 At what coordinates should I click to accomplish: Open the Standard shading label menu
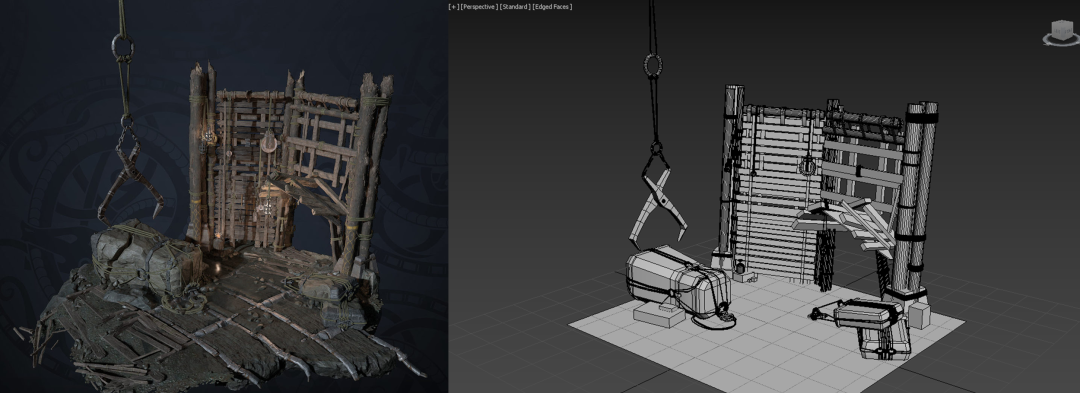(514, 6)
